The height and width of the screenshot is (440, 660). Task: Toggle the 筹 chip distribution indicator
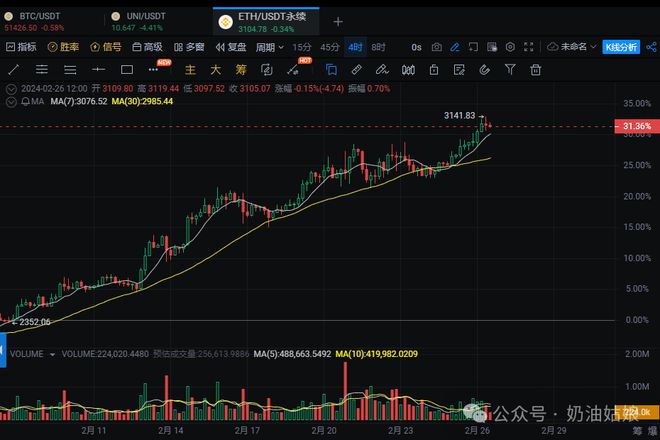click(240, 68)
